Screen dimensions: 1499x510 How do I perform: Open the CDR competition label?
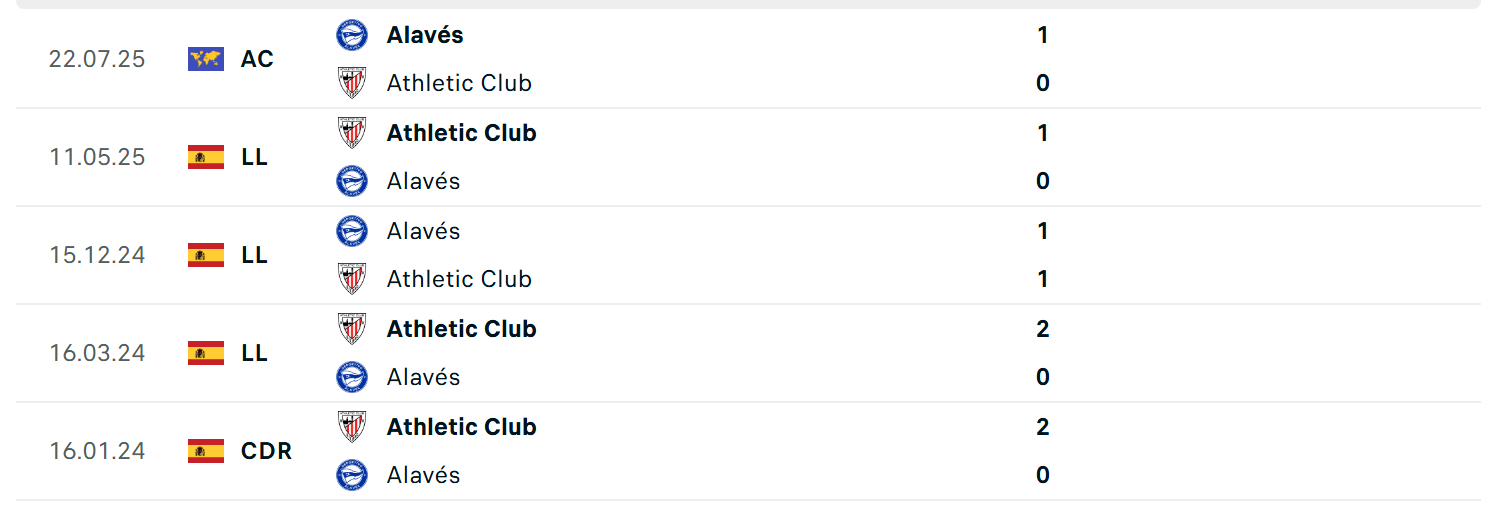pos(266,451)
